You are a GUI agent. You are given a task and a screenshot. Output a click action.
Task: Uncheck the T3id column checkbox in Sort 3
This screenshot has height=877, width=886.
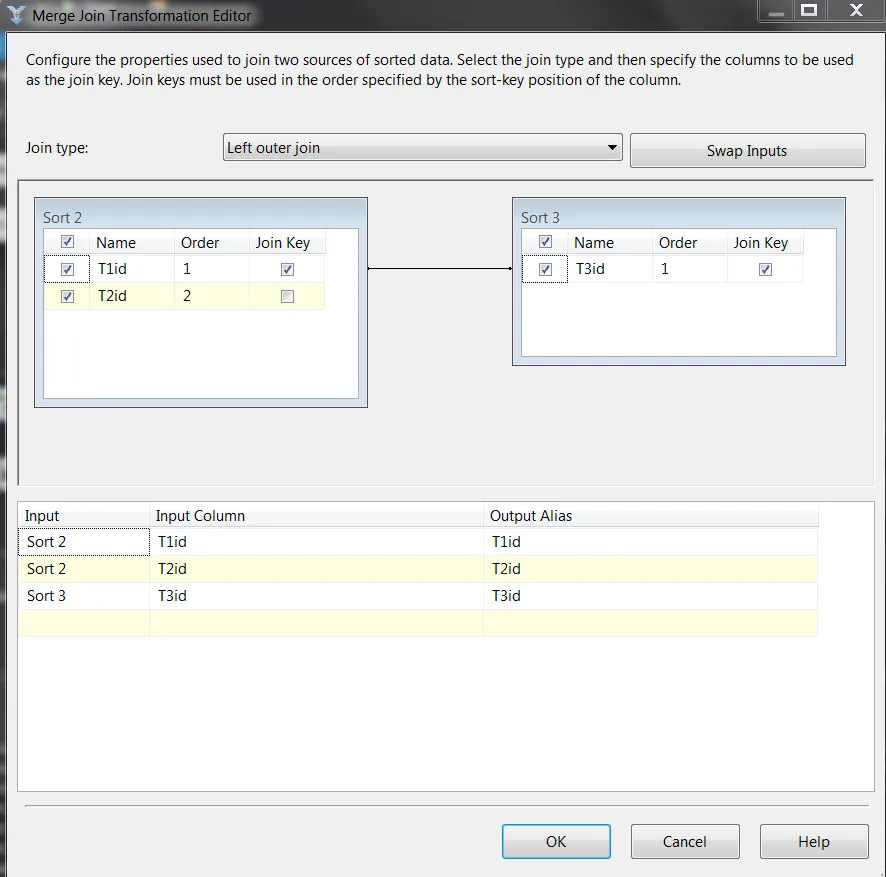click(x=545, y=269)
